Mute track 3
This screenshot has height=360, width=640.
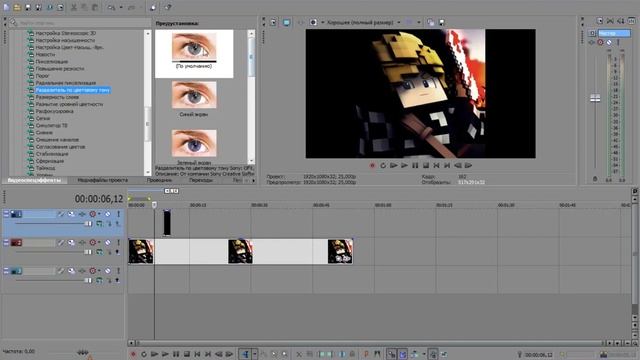click(108, 271)
